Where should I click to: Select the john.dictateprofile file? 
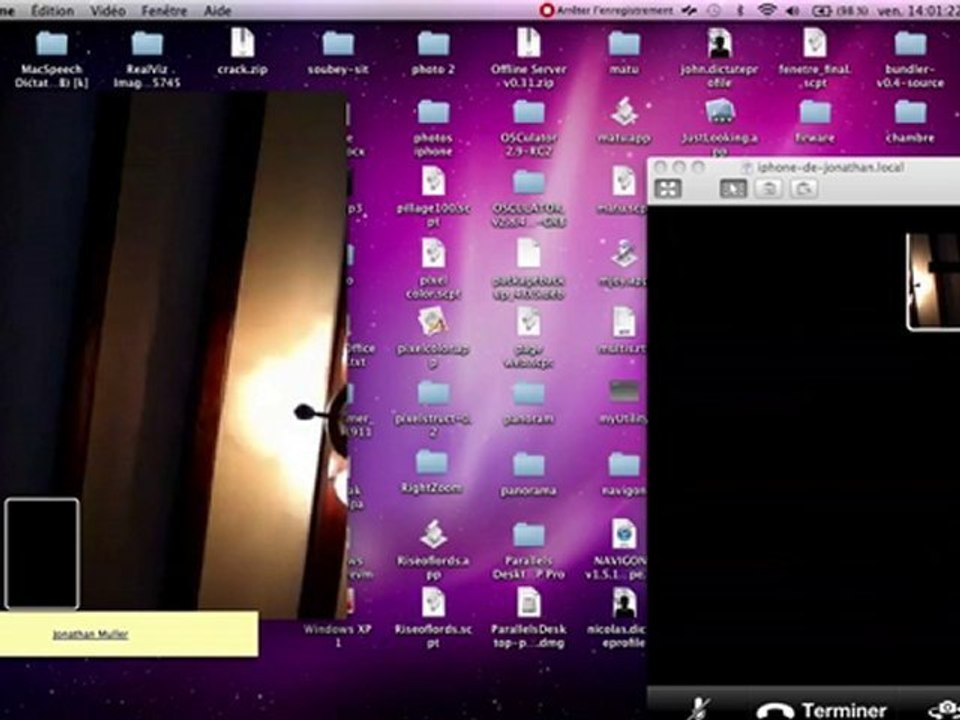(719, 58)
